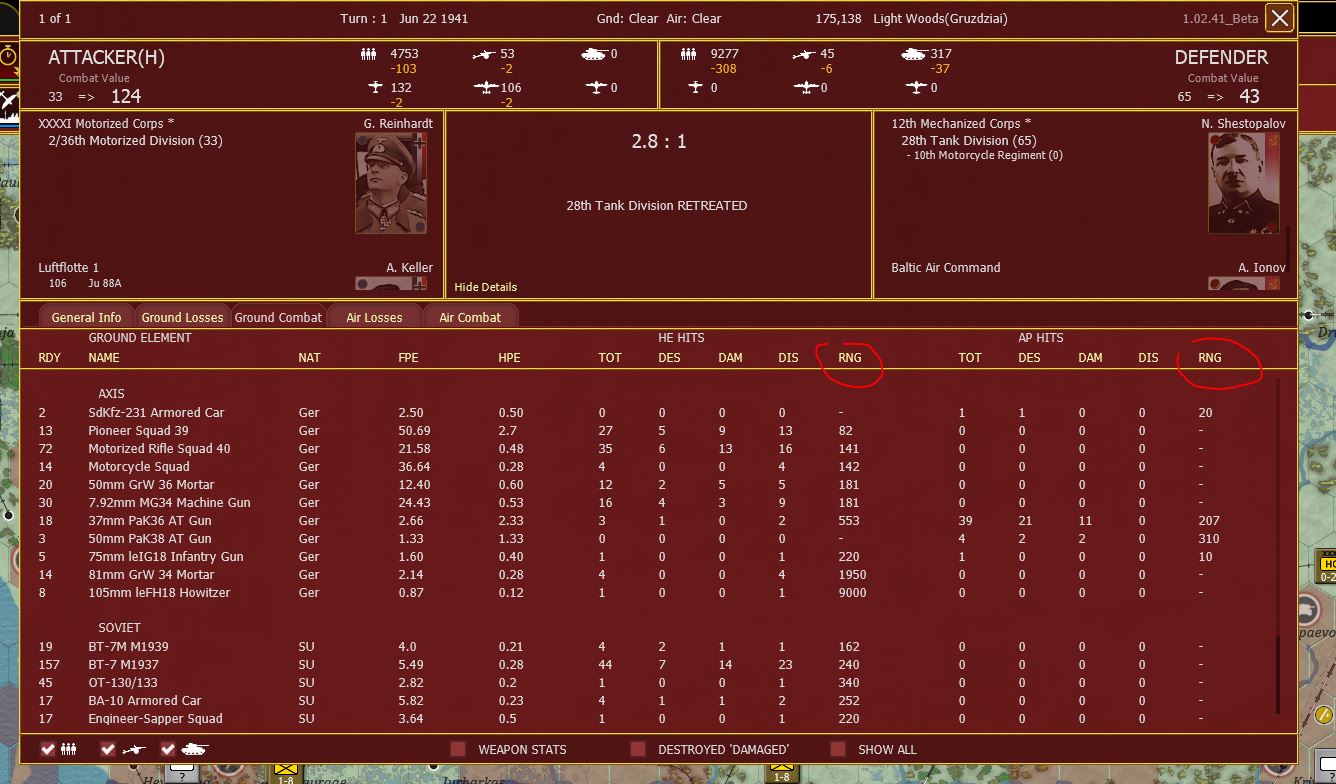1336x784 pixels.
Task: Click the ground element table scrollbar
Action: 1277,546
